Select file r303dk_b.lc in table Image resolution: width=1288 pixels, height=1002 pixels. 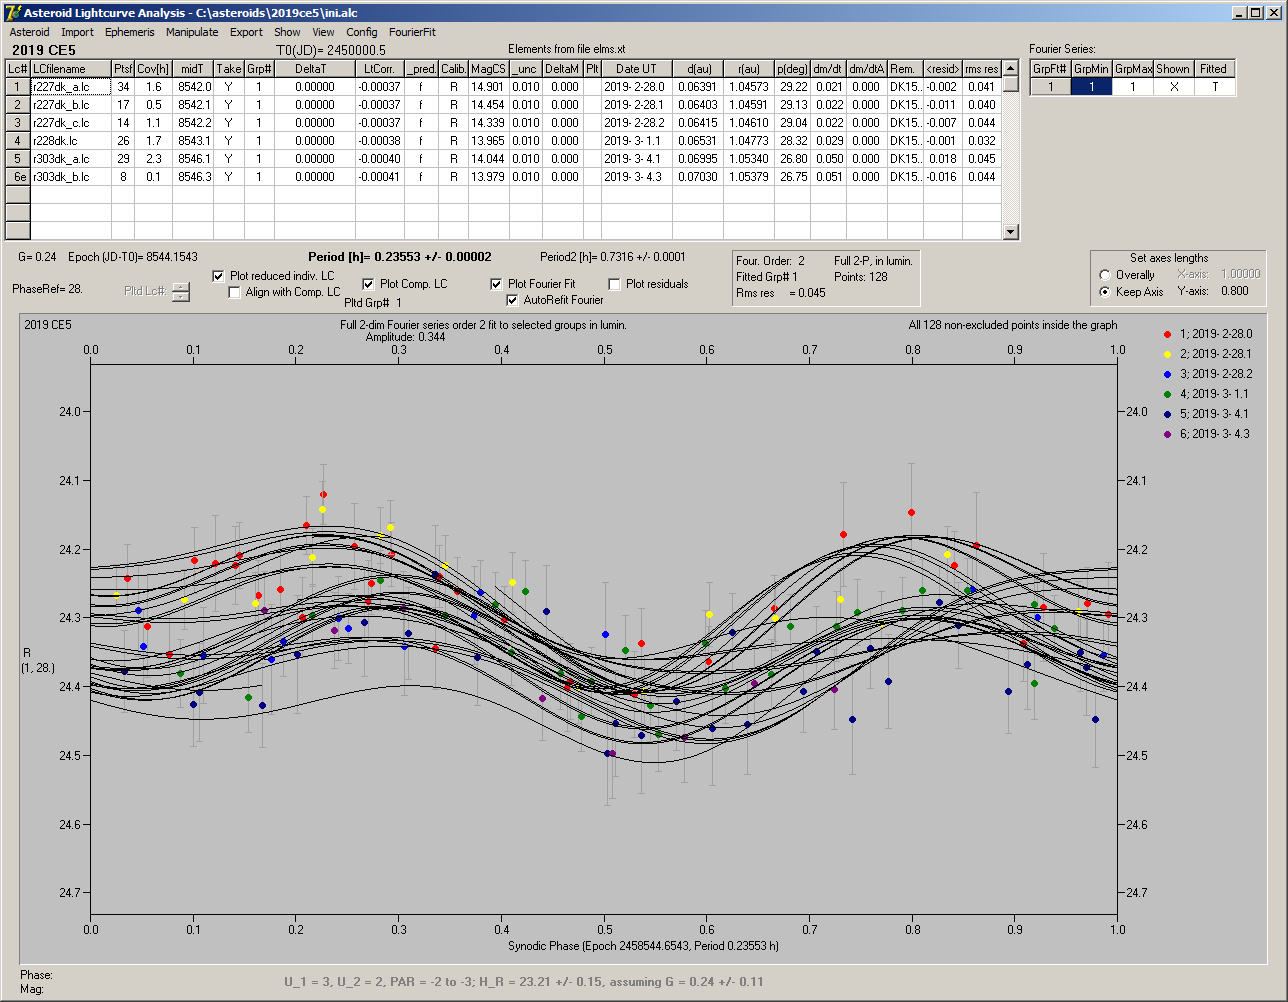click(71, 177)
